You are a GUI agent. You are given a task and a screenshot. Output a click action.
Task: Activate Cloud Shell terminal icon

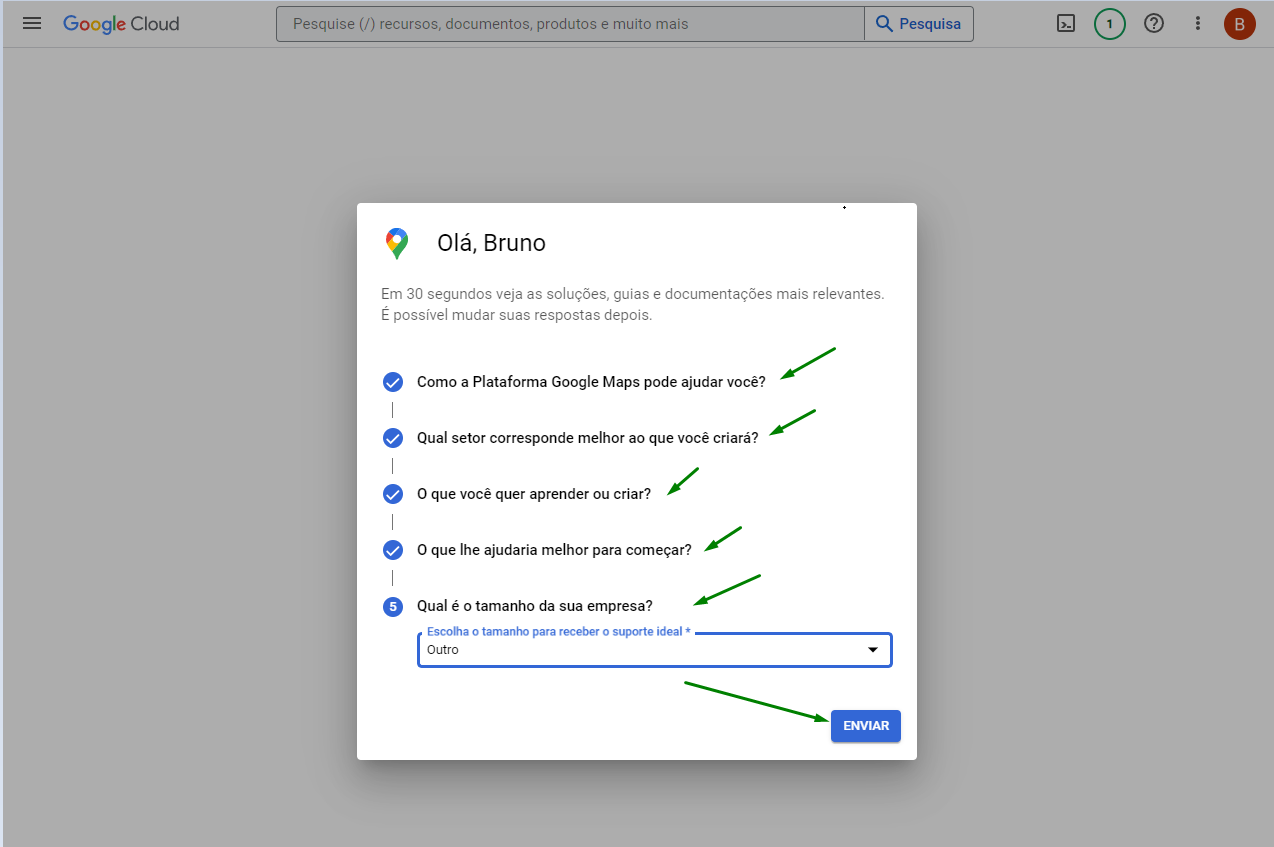pos(1066,24)
